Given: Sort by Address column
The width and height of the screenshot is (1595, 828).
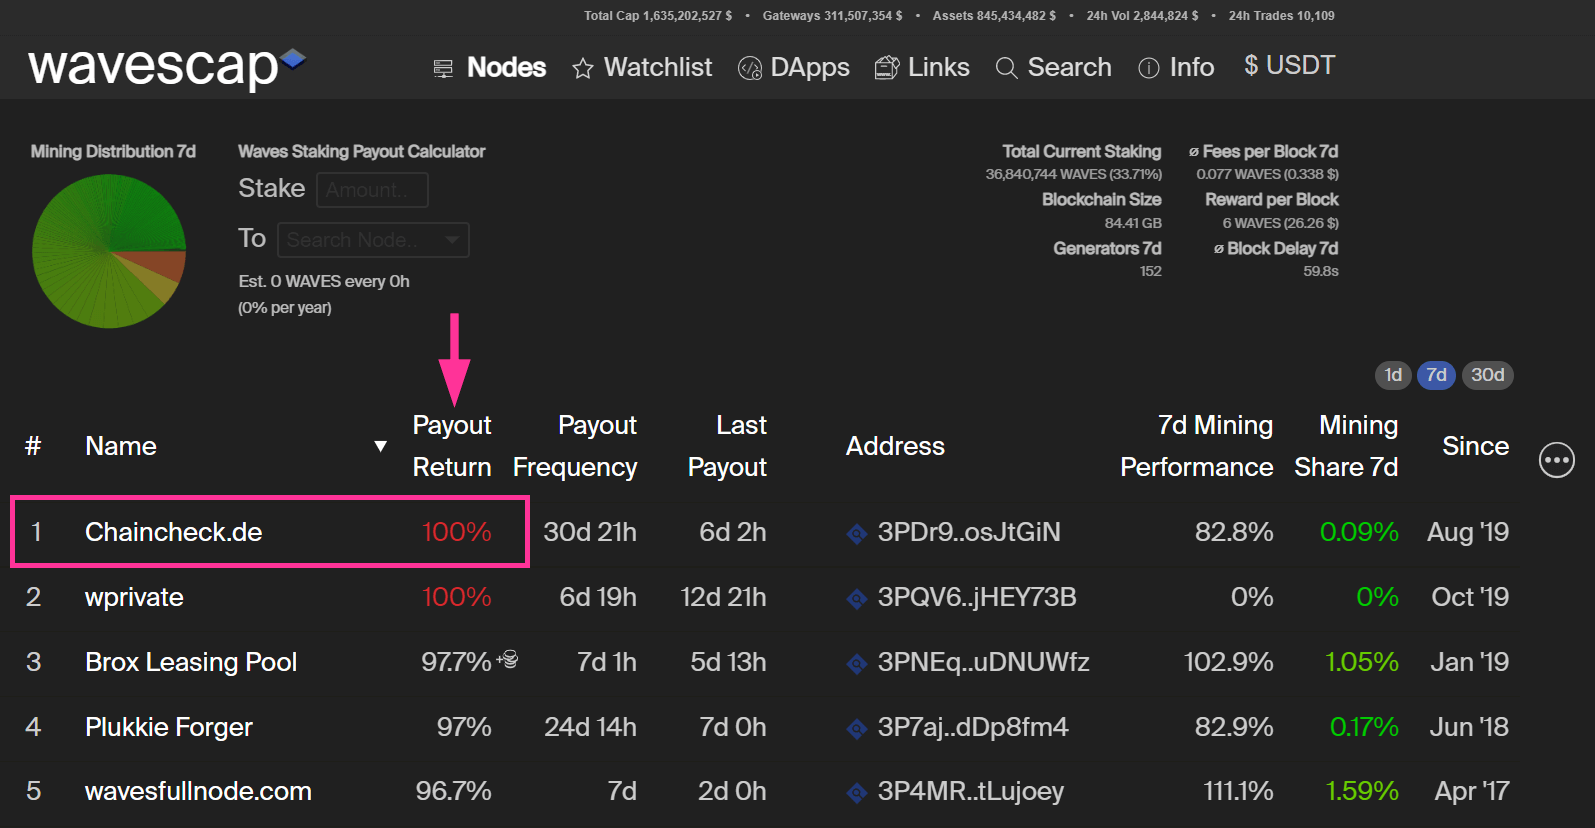Looking at the screenshot, I should [895, 446].
